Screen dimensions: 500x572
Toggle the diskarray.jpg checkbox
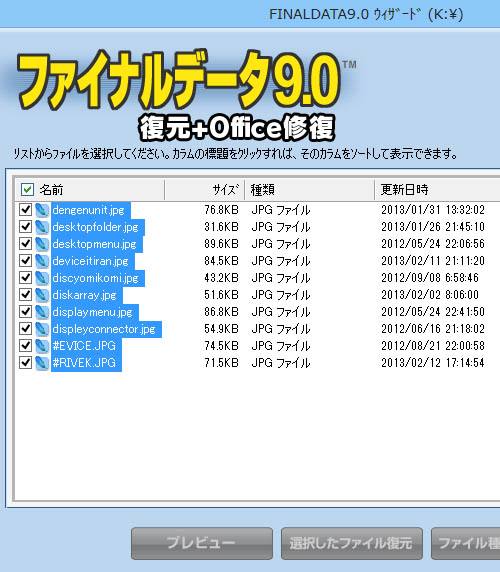(x=26, y=295)
